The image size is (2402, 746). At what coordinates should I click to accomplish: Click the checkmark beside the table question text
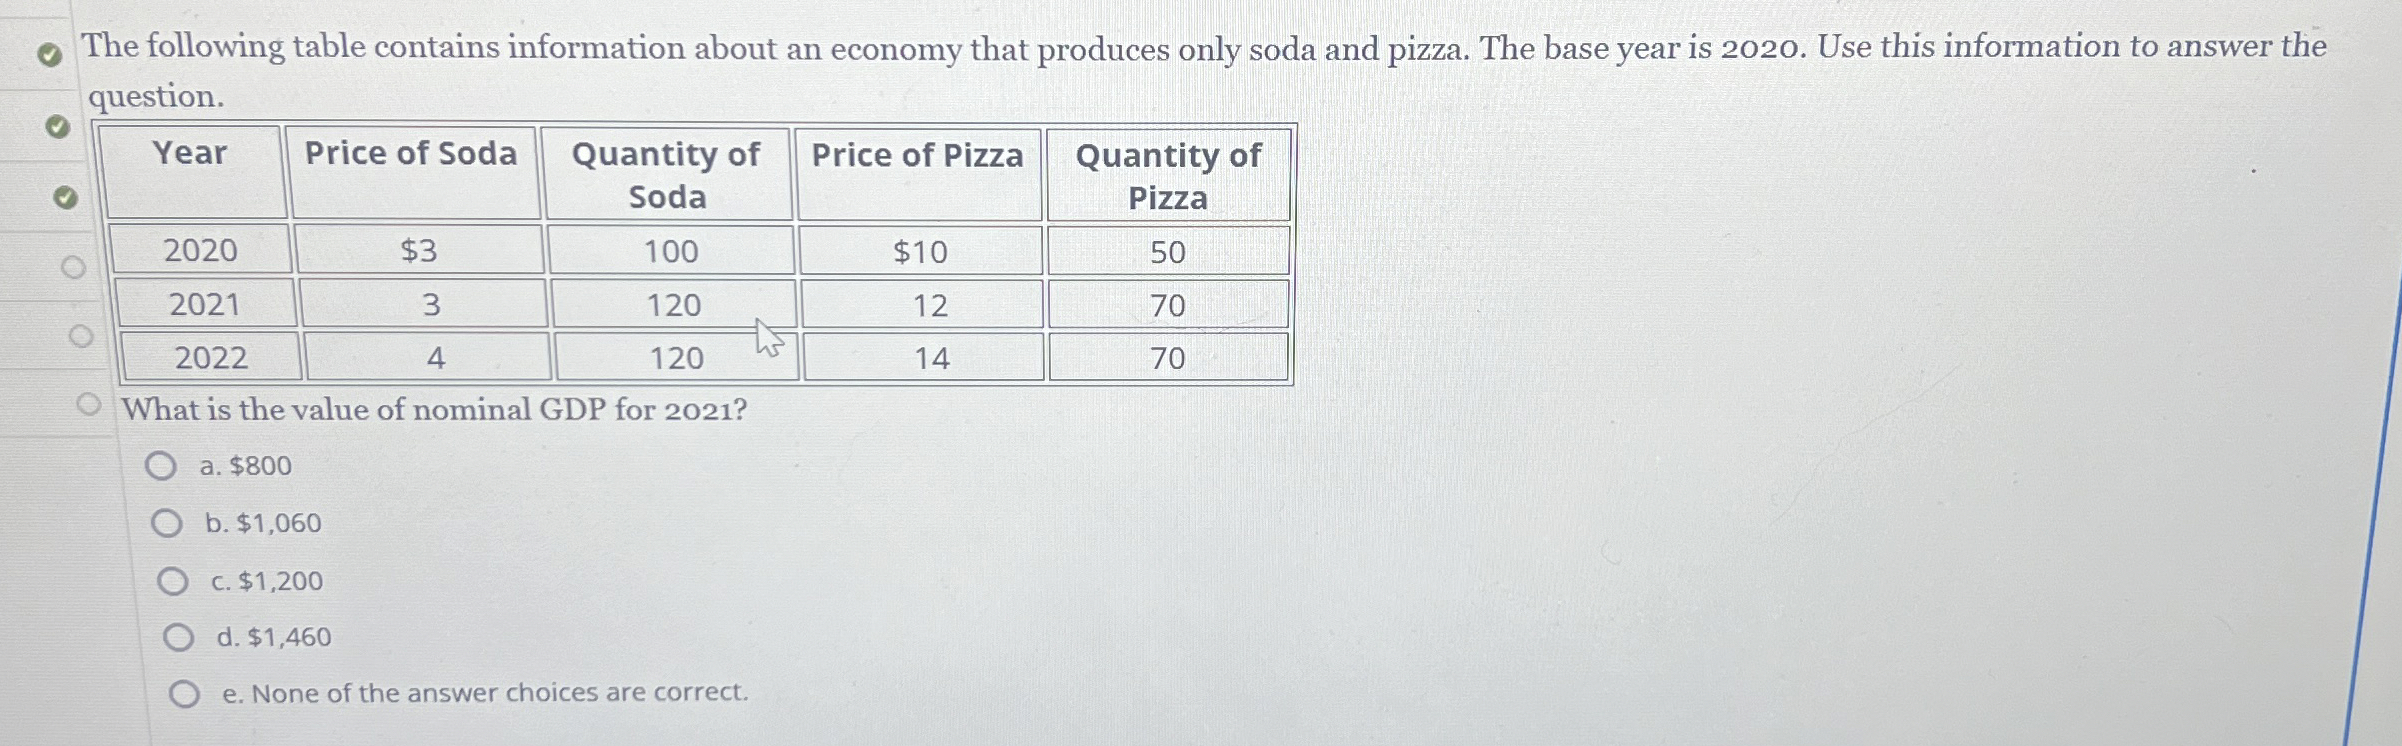(48, 55)
